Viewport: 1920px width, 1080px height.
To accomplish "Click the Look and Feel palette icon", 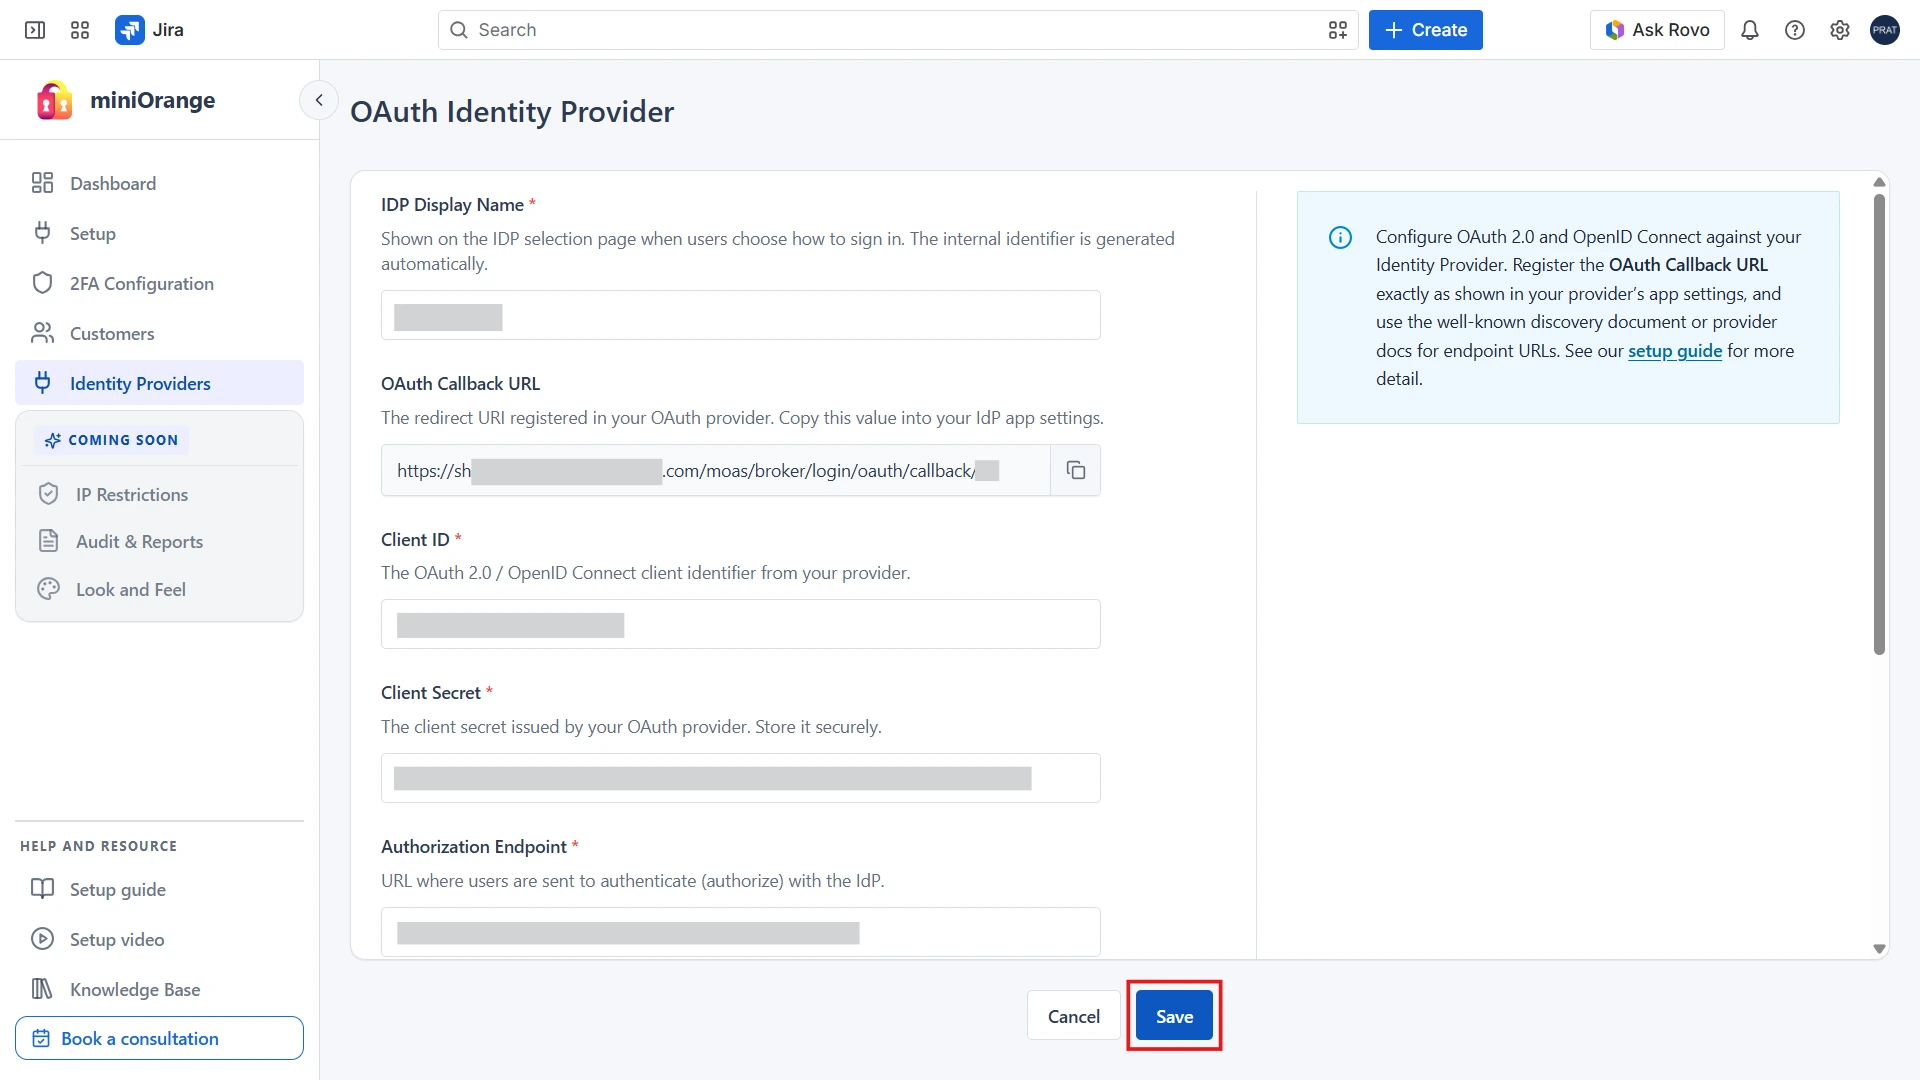I will [48, 589].
